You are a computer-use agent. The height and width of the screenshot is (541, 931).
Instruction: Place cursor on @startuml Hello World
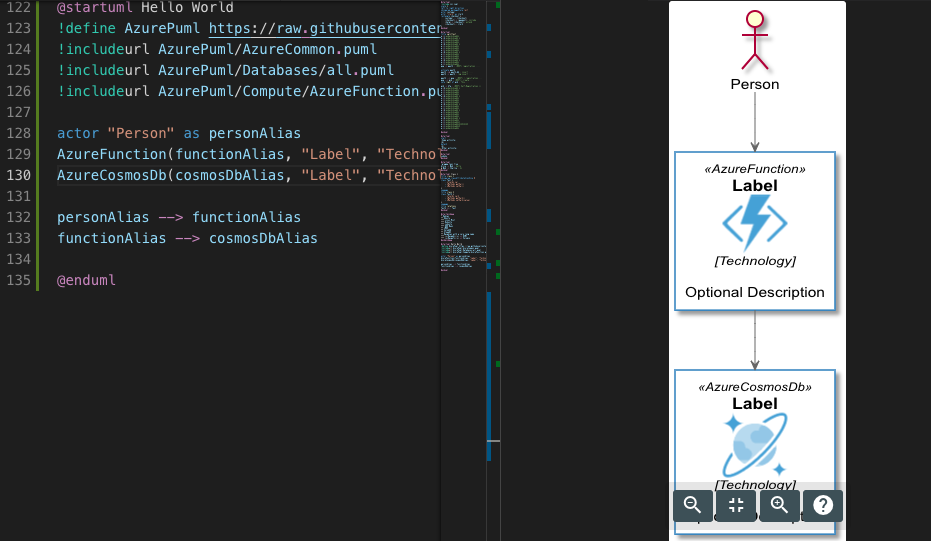tap(145, 8)
